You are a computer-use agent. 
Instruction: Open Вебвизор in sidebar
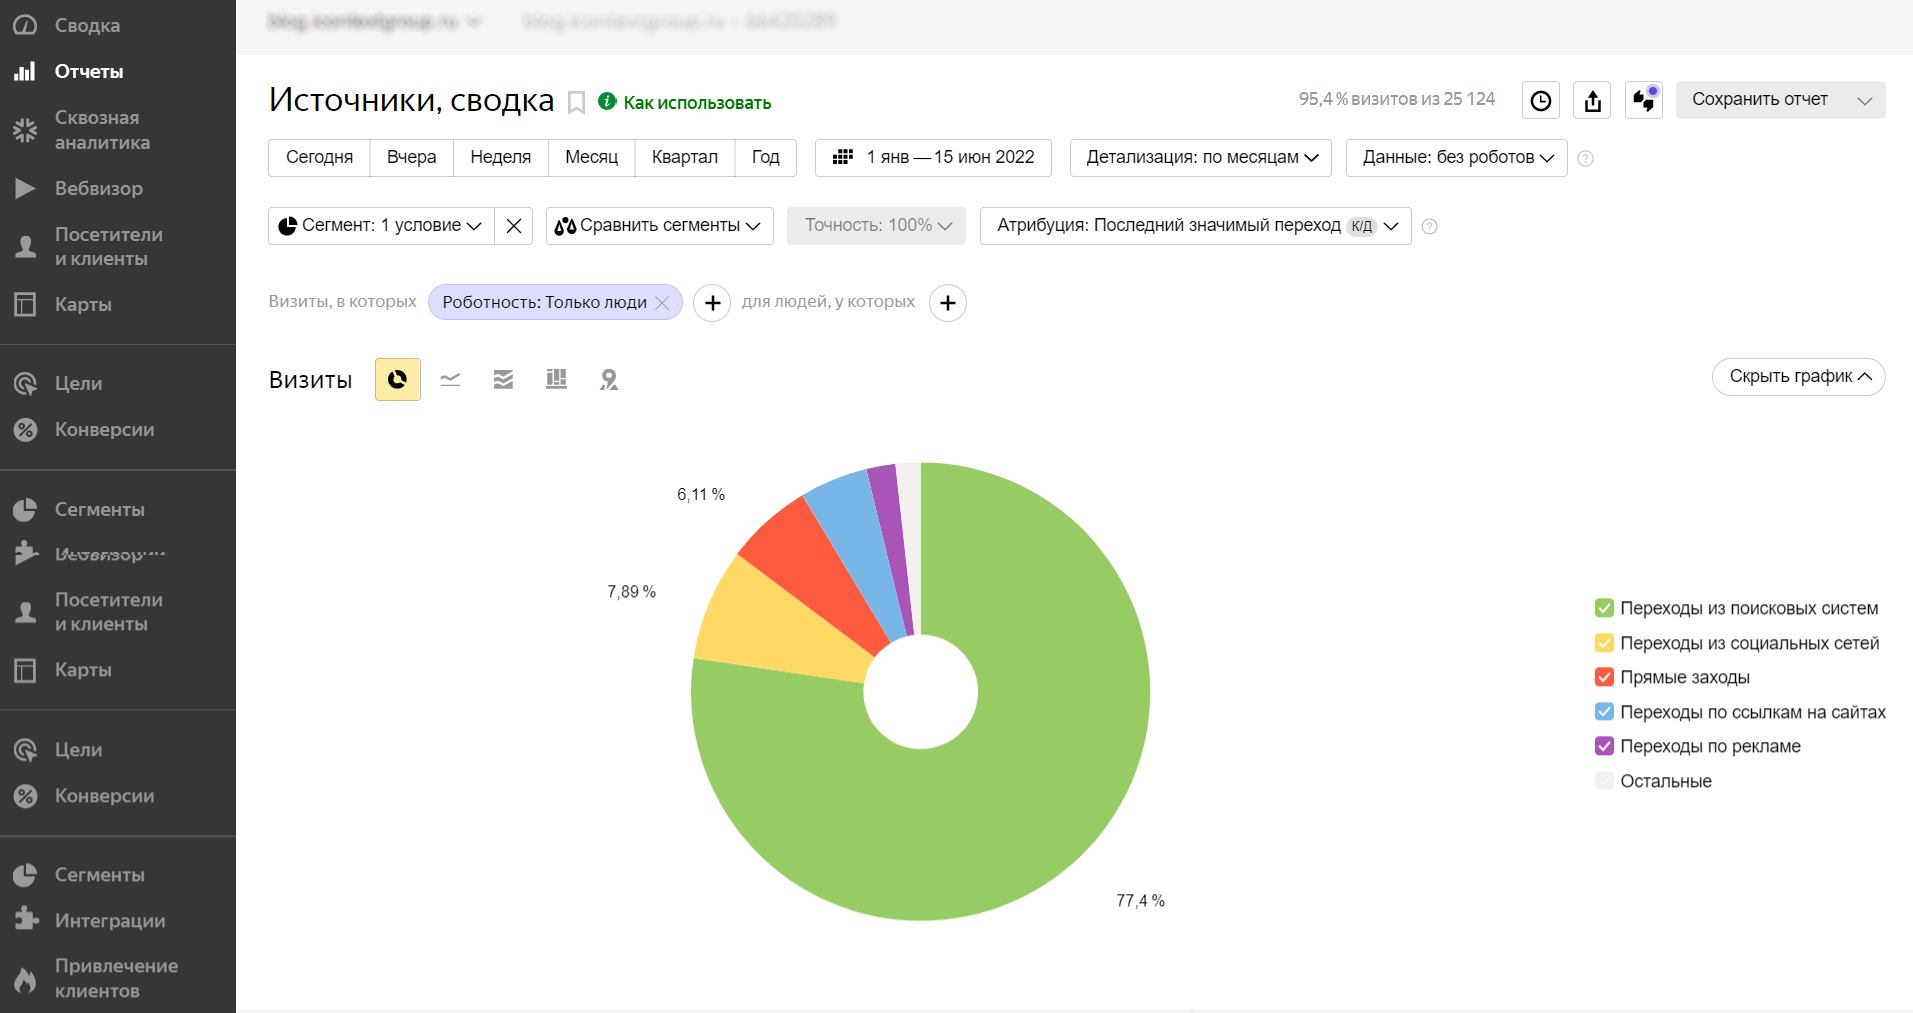(x=98, y=188)
